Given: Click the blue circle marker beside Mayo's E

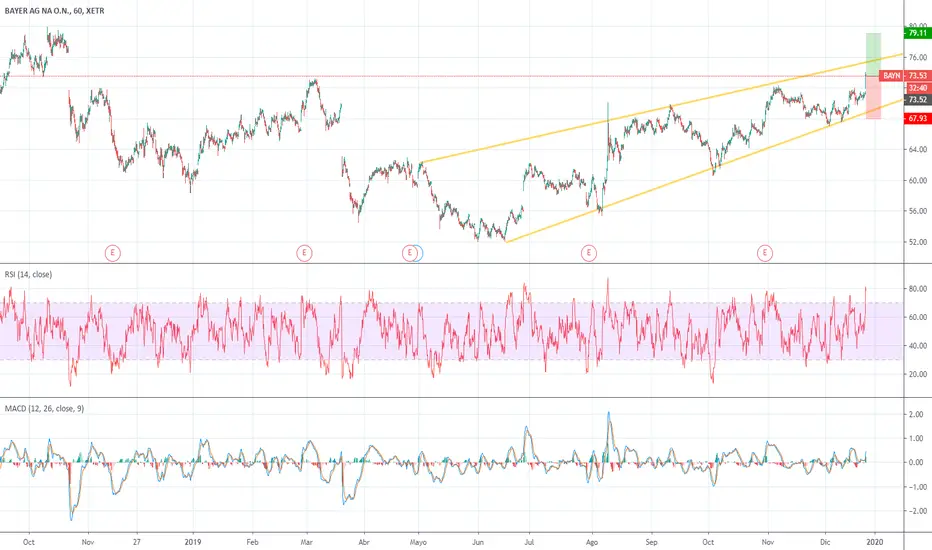Looking at the screenshot, I should [418, 253].
